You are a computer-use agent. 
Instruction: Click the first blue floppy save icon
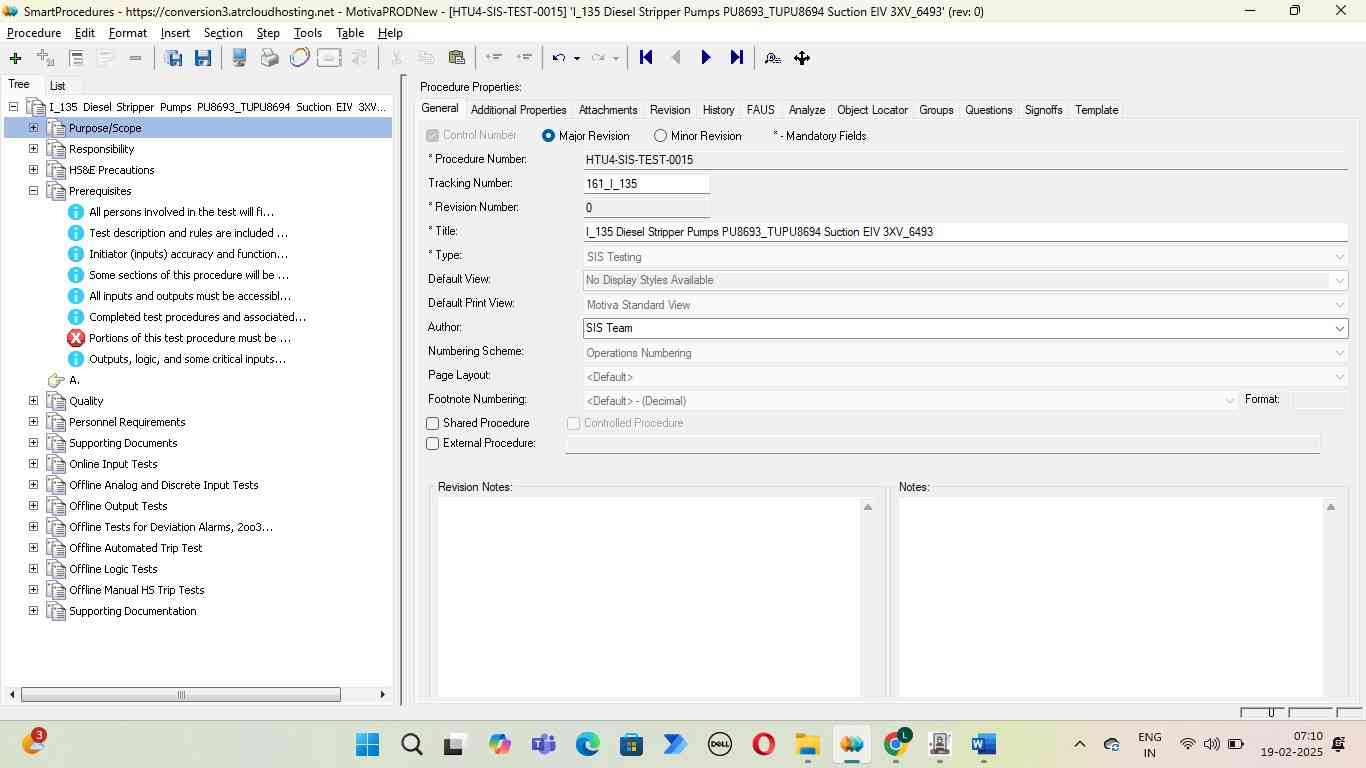click(x=173, y=58)
